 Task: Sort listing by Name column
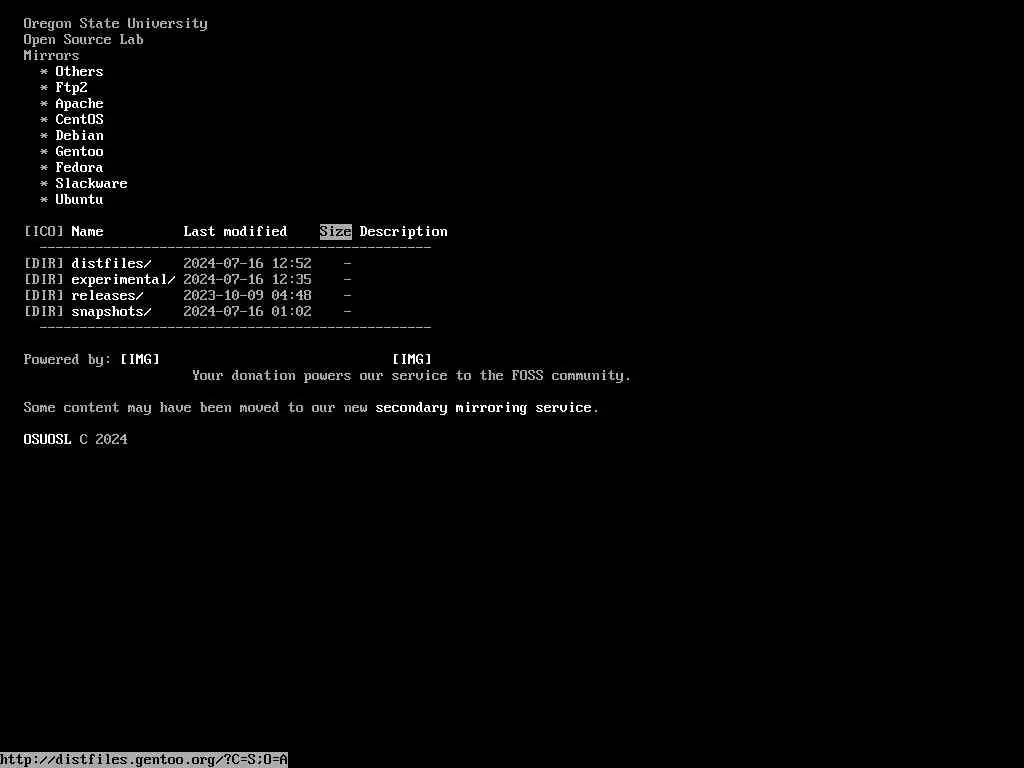pos(88,231)
